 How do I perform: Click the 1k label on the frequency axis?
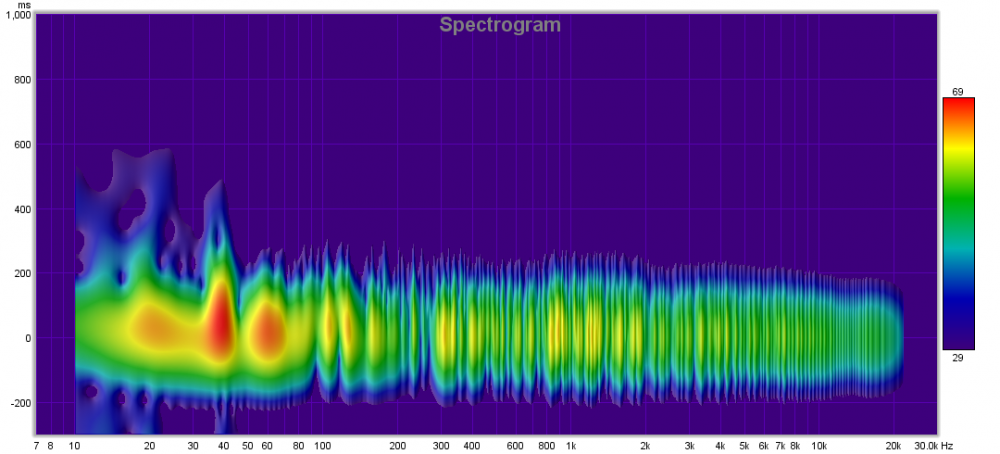pos(571,446)
